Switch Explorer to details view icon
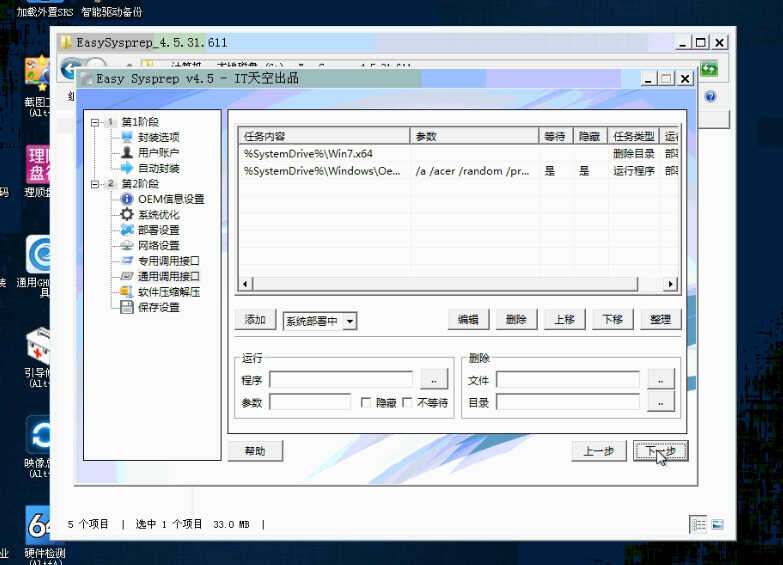 coord(699,524)
